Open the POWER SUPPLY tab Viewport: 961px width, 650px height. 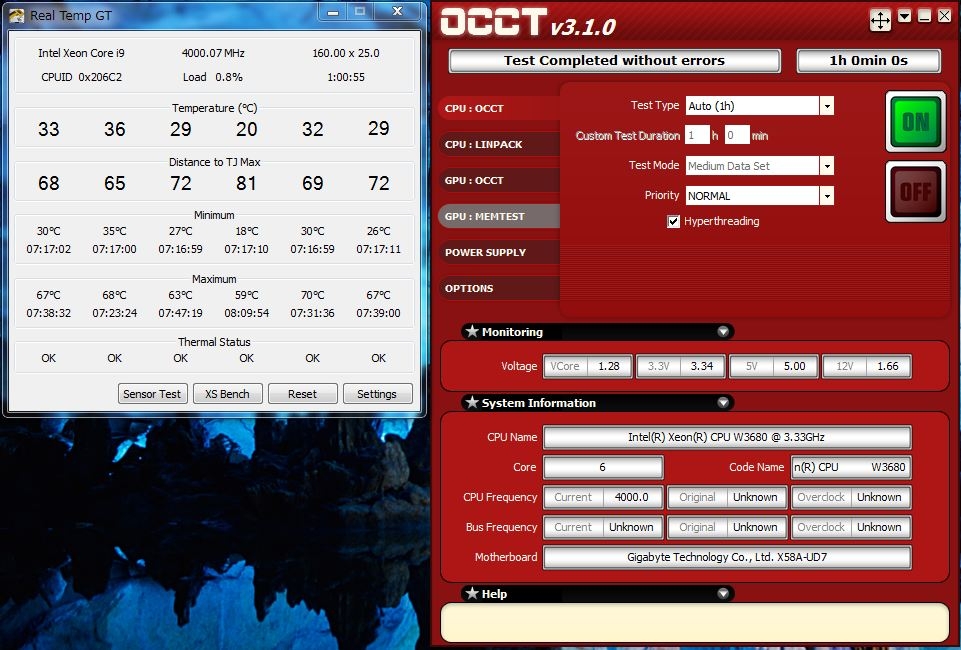tap(499, 252)
